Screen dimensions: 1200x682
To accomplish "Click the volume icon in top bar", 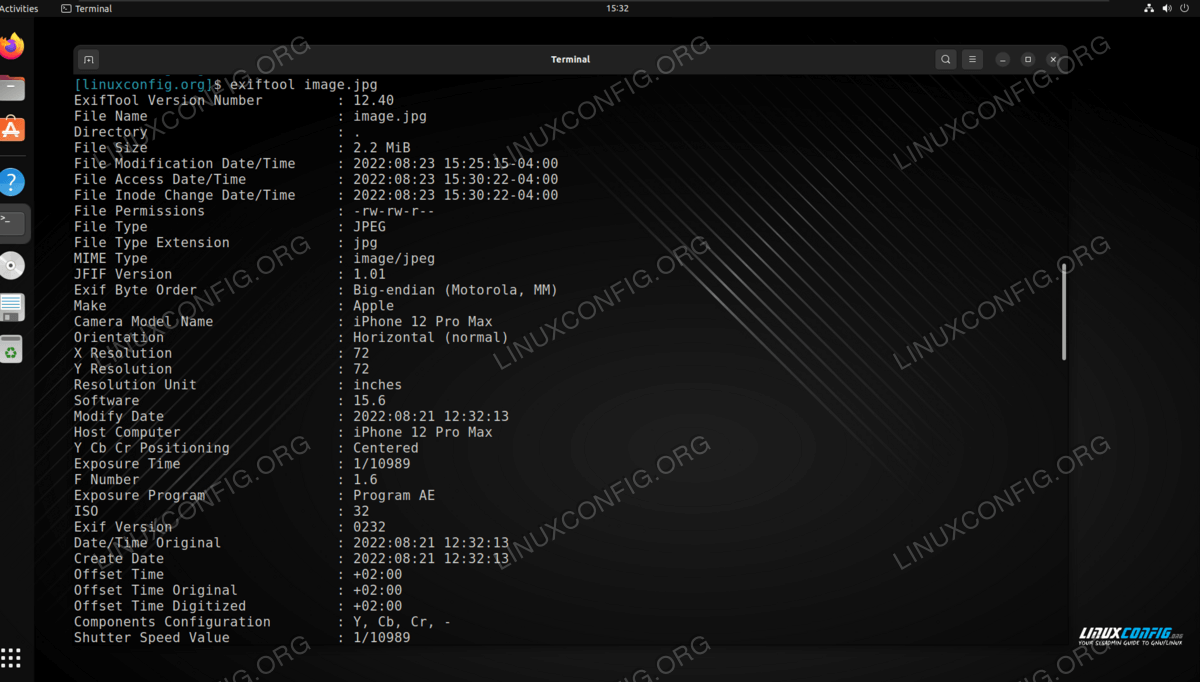I will pyautogui.click(x=1167, y=8).
